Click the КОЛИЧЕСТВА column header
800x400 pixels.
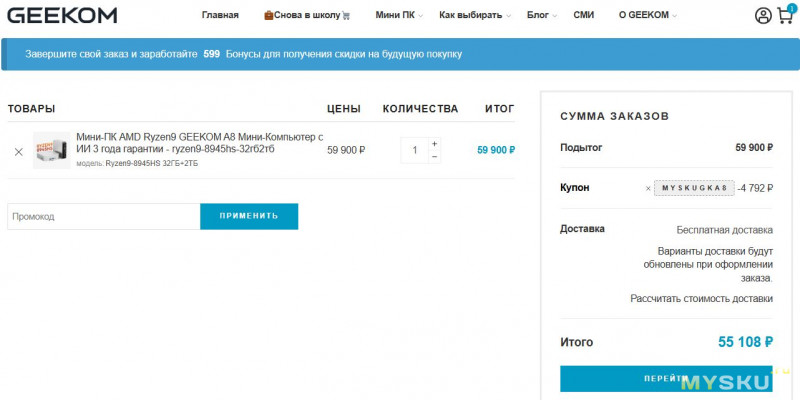tap(420, 109)
